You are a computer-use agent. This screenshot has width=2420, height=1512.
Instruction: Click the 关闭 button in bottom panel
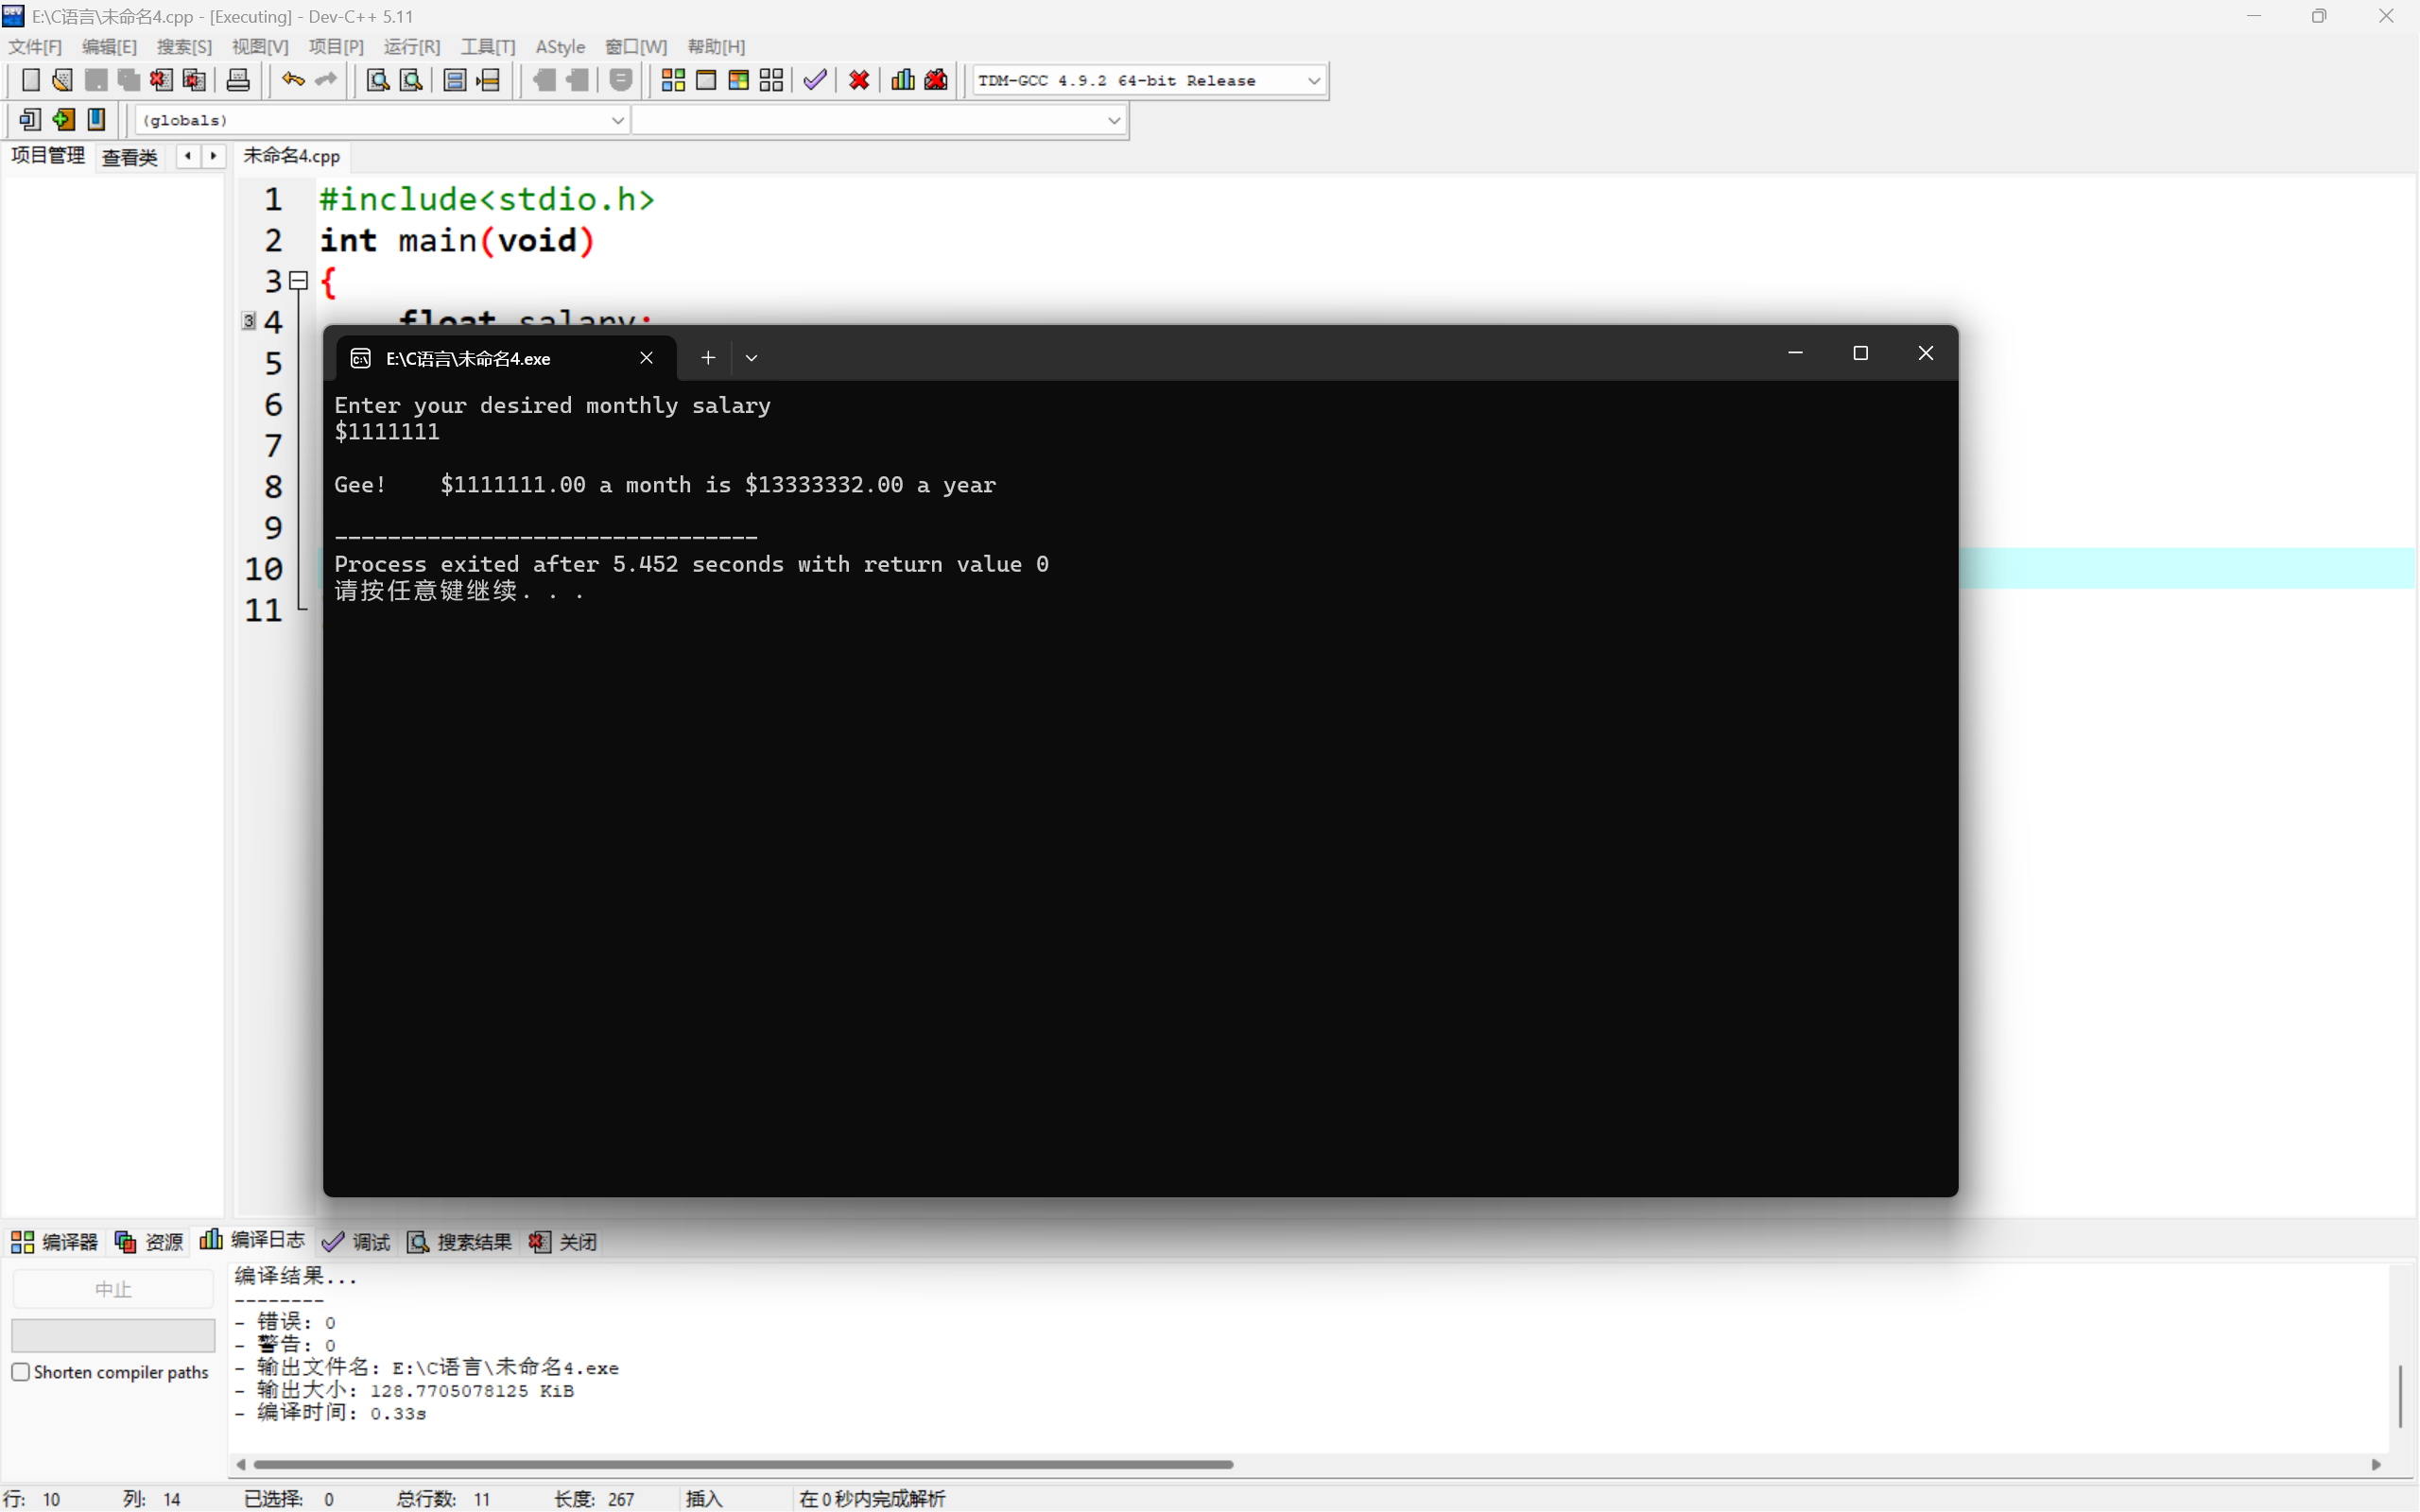[x=563, y=1242]
